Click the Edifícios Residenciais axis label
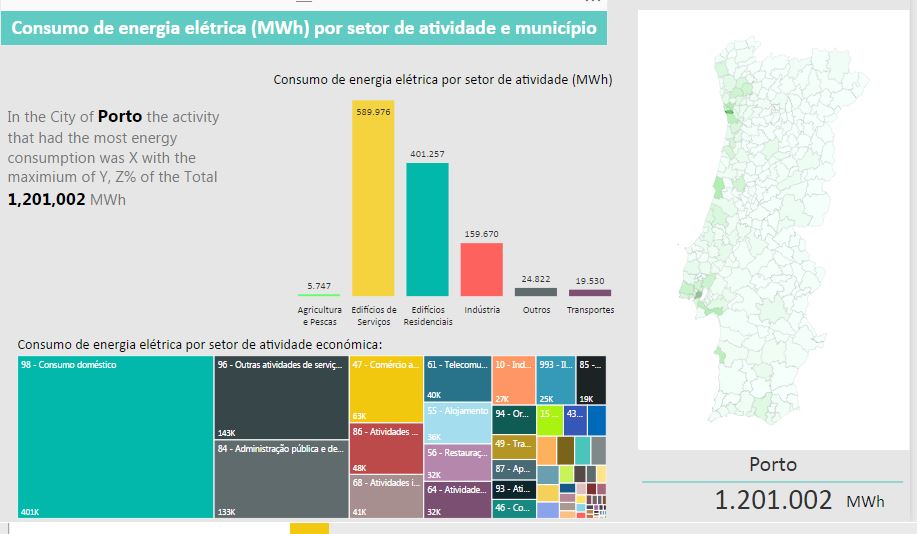The height and width of the screenshot is (534, 917). 428,316
